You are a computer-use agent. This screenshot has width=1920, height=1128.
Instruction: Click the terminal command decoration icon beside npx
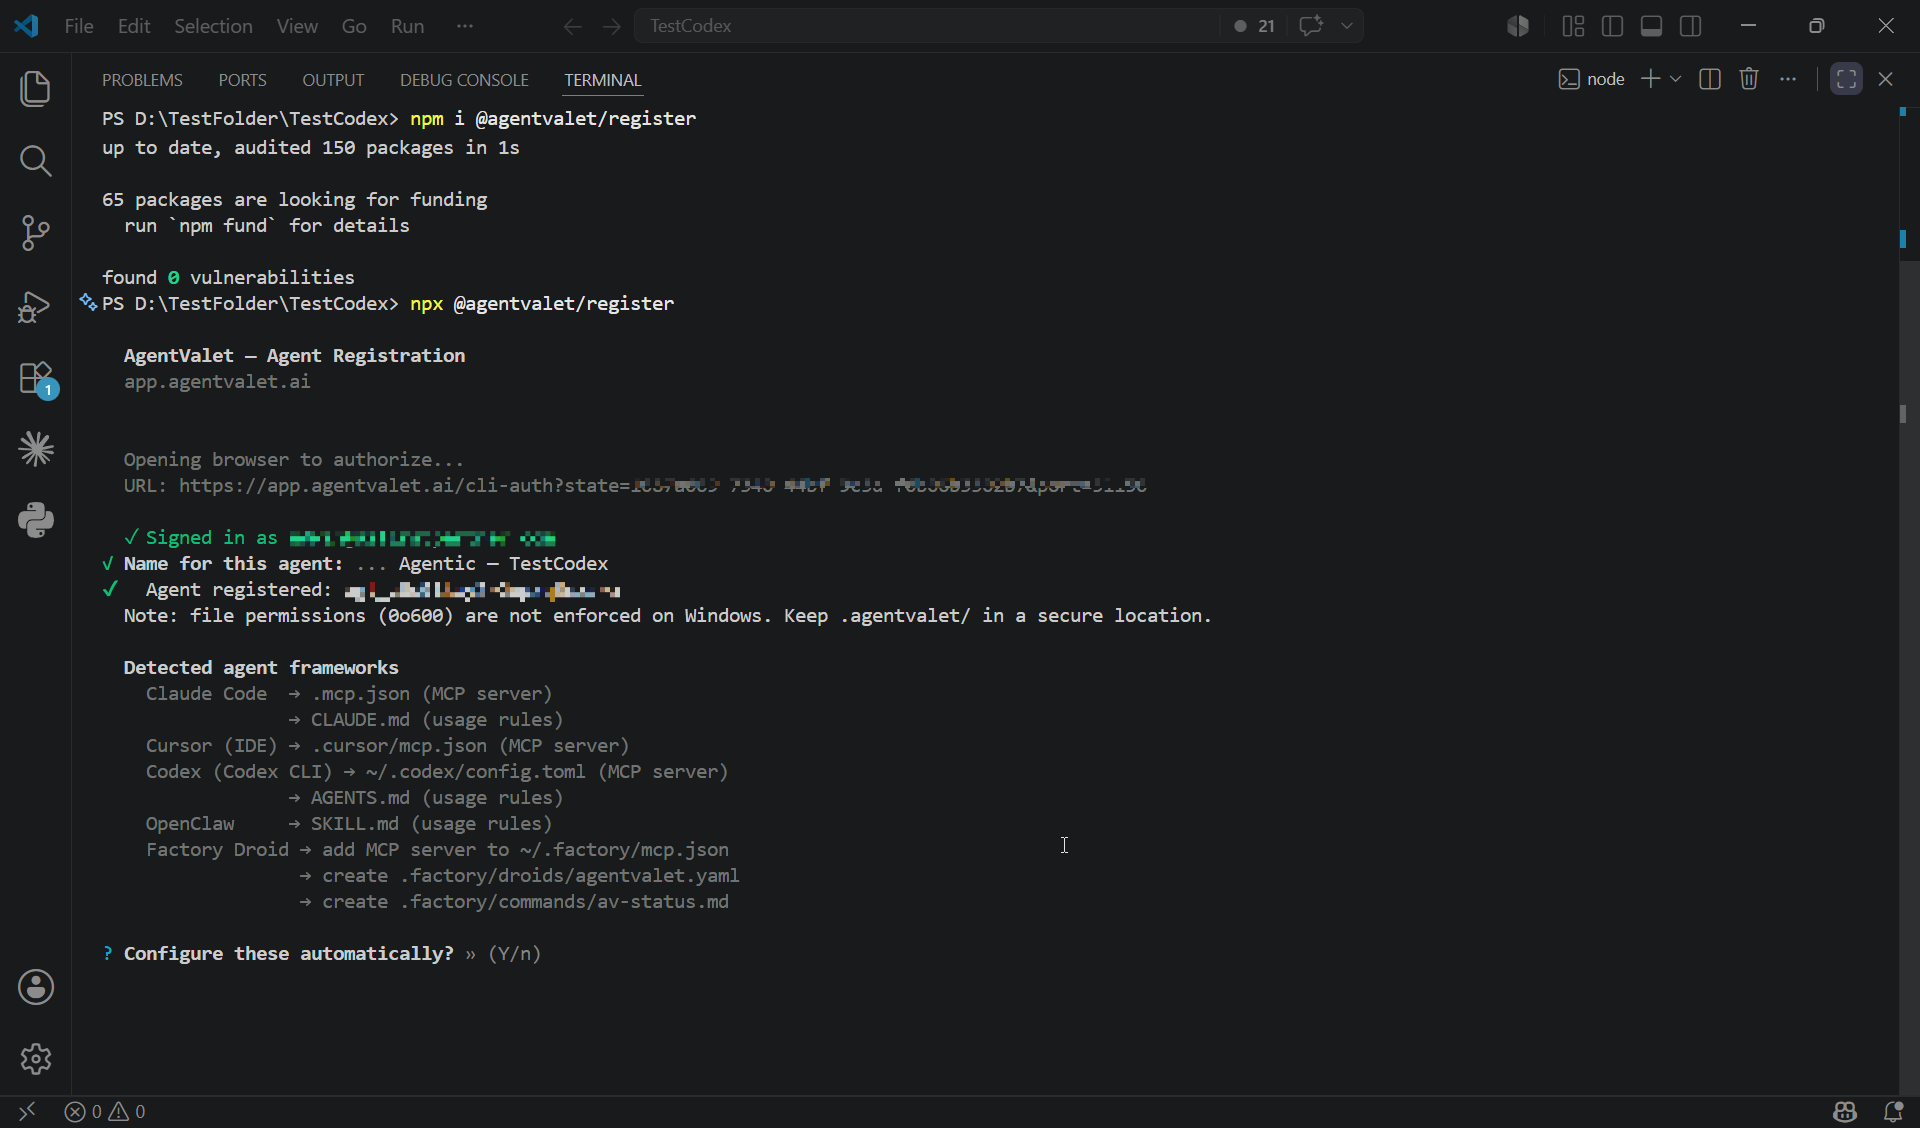pyautogui.click(x=88, y=302)
